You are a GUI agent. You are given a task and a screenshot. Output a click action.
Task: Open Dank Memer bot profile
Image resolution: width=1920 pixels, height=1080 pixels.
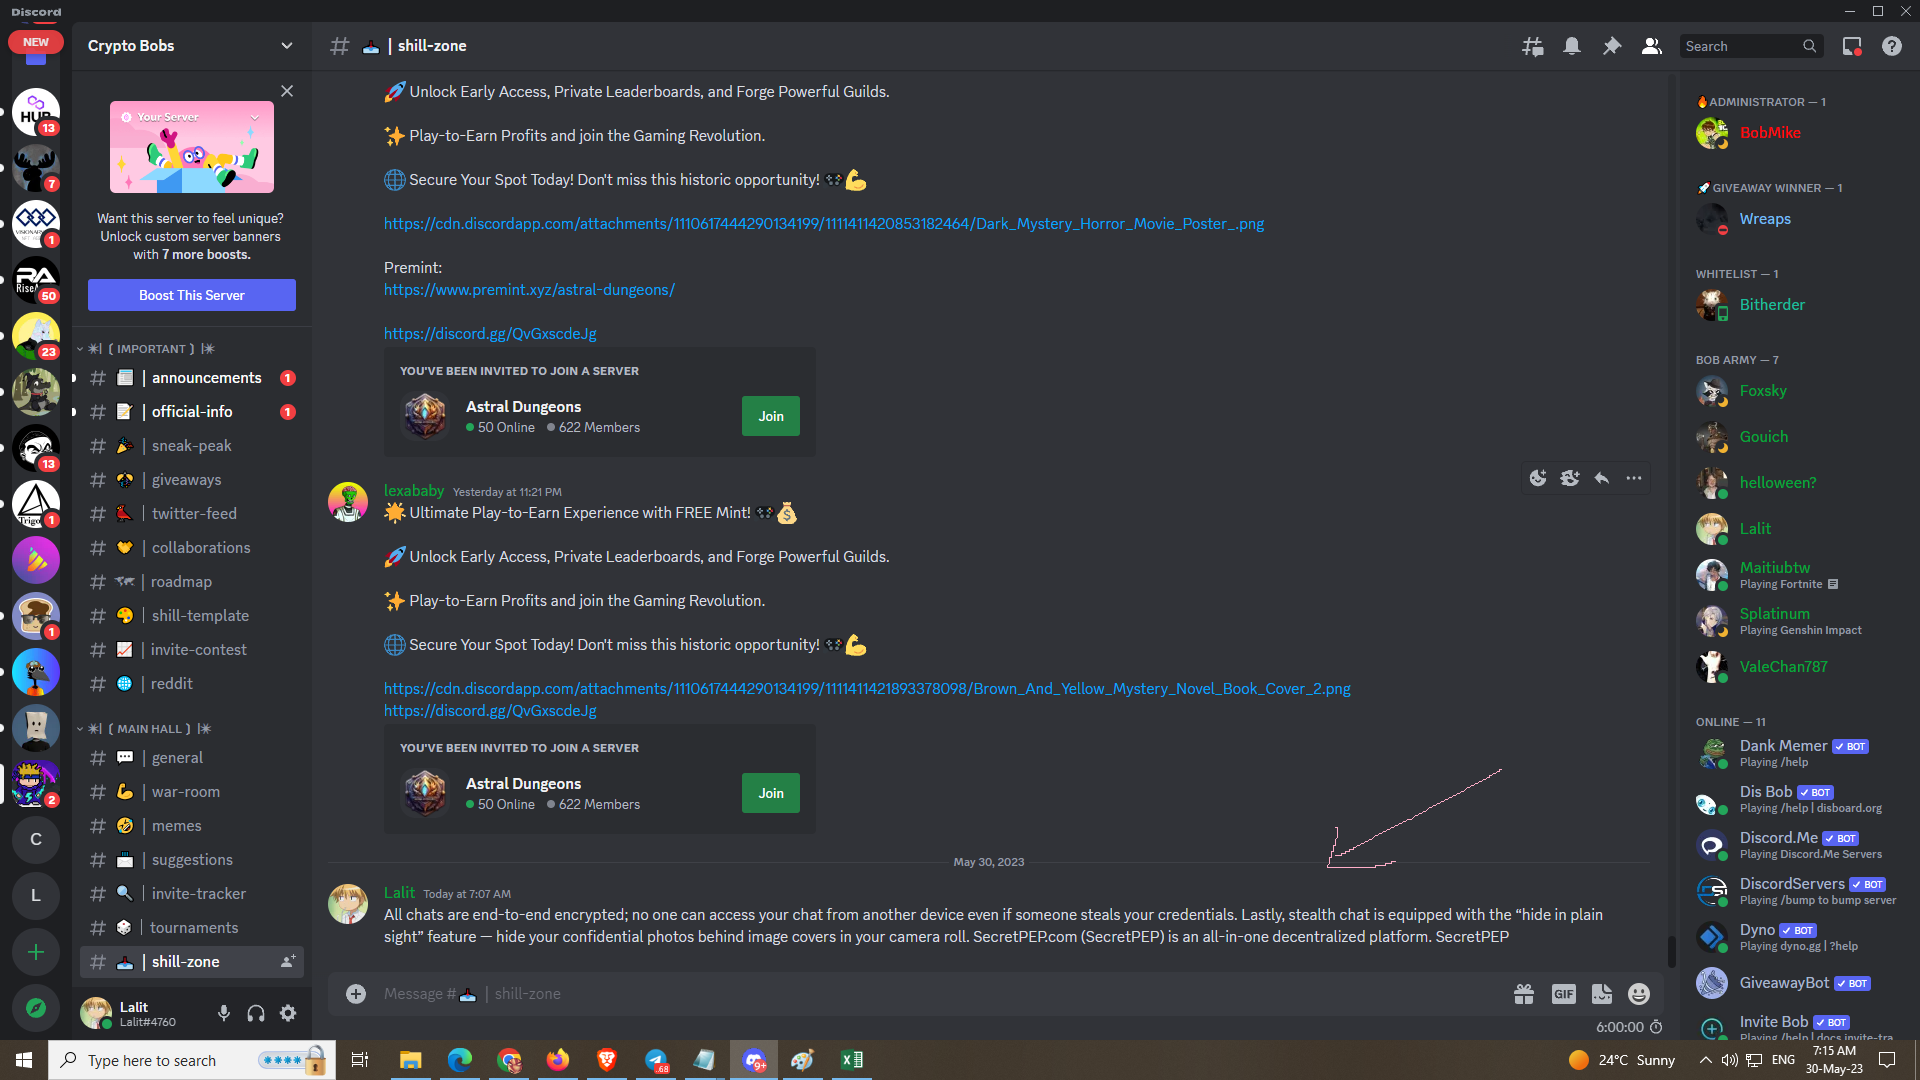click(x=1796, y=753)
